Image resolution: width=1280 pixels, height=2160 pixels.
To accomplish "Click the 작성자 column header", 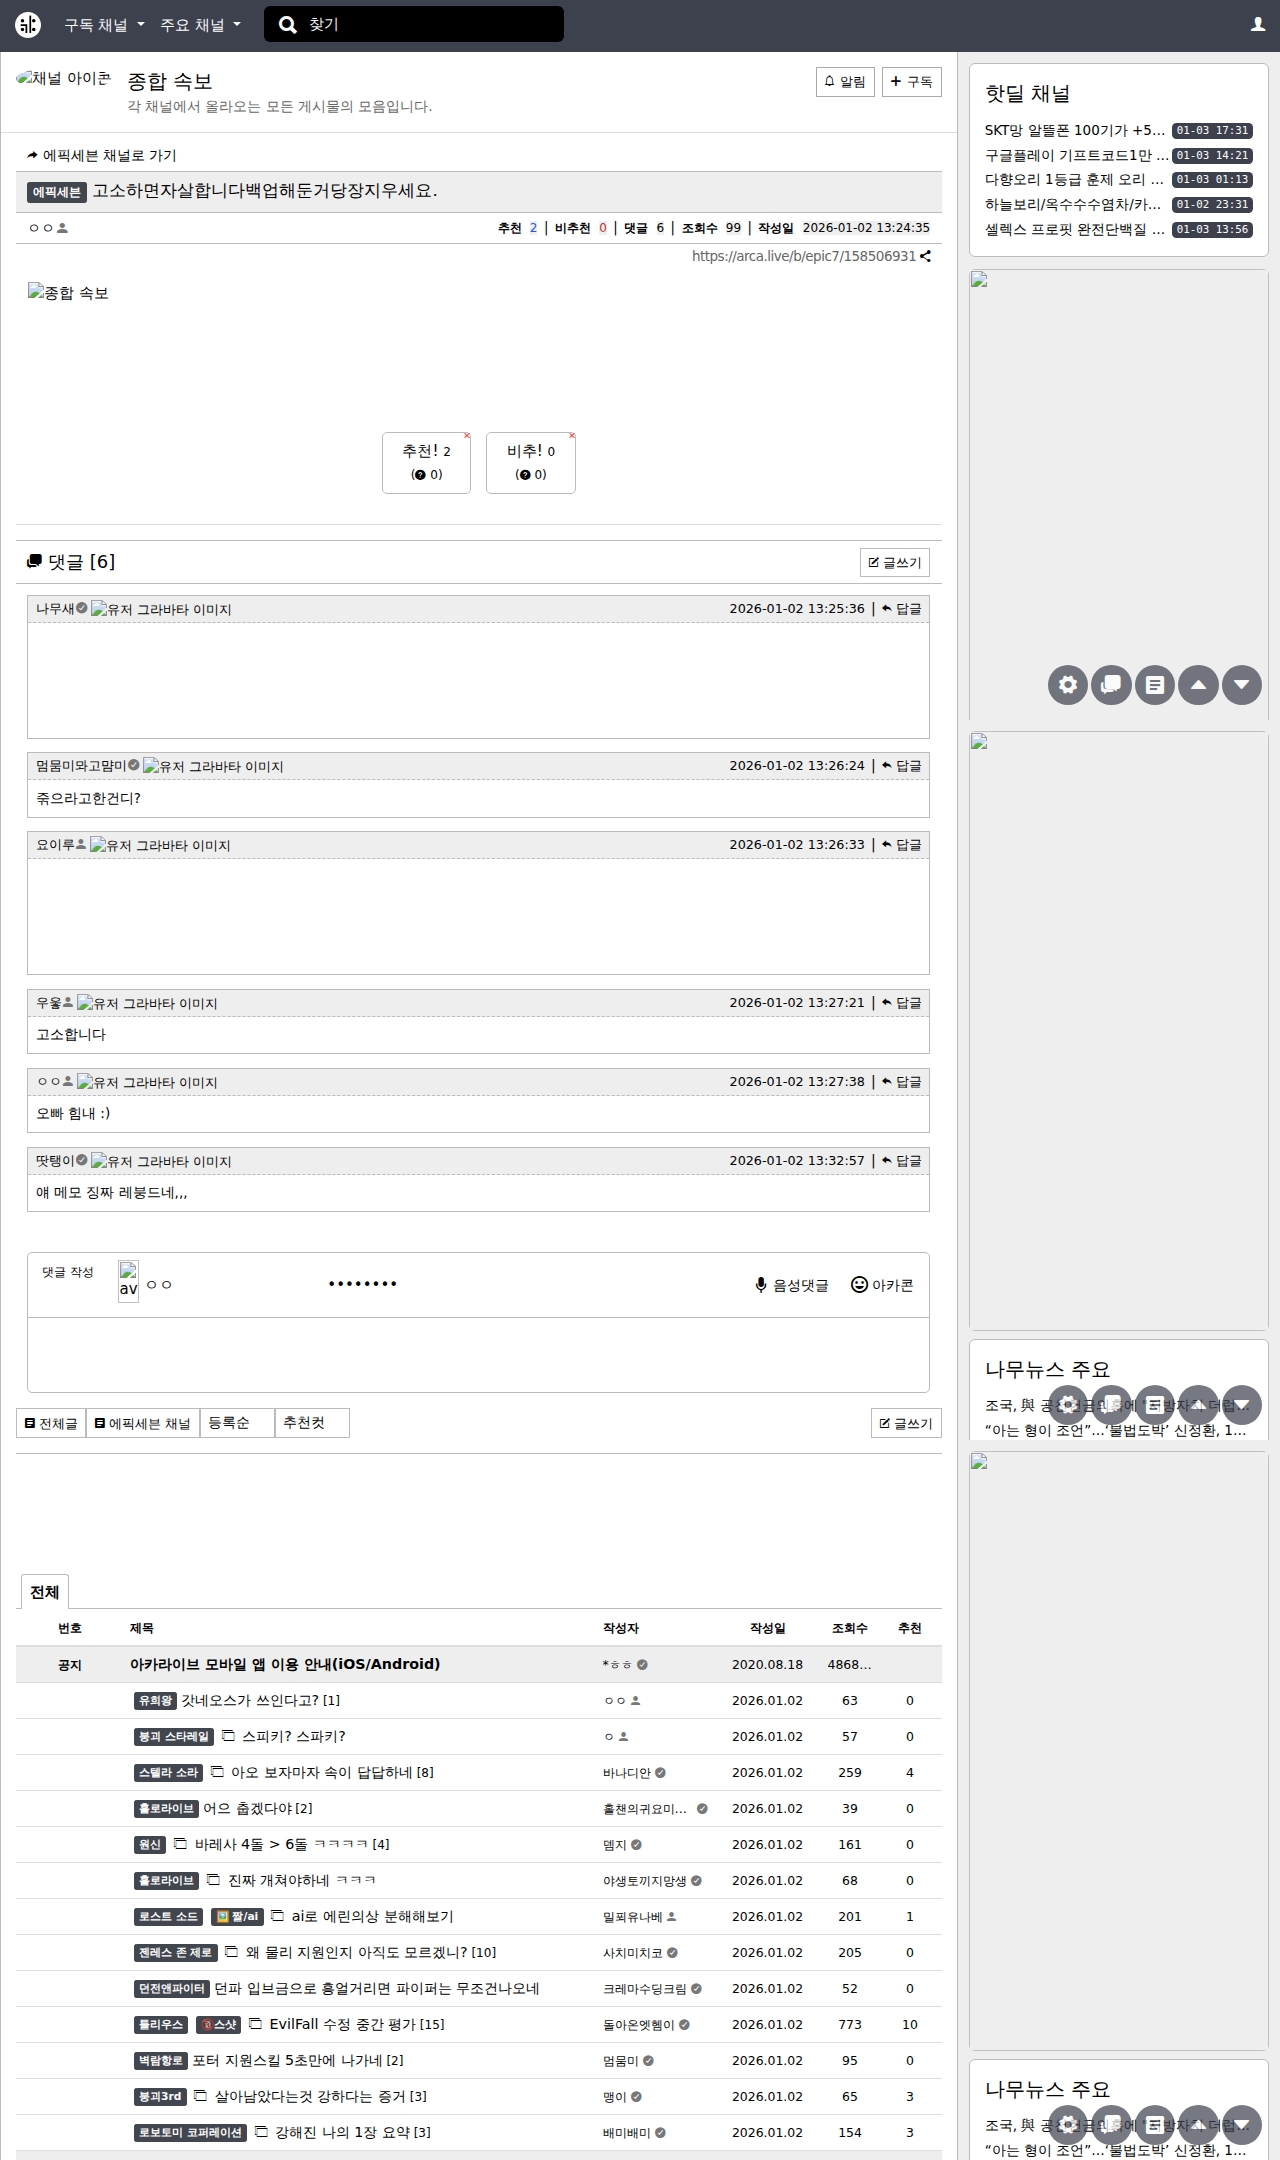I will pos(621,1628).
